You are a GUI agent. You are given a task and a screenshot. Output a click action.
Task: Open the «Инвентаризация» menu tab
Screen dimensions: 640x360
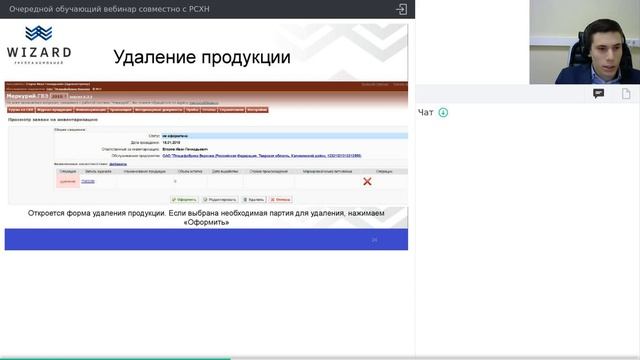[x=91, y=110]
